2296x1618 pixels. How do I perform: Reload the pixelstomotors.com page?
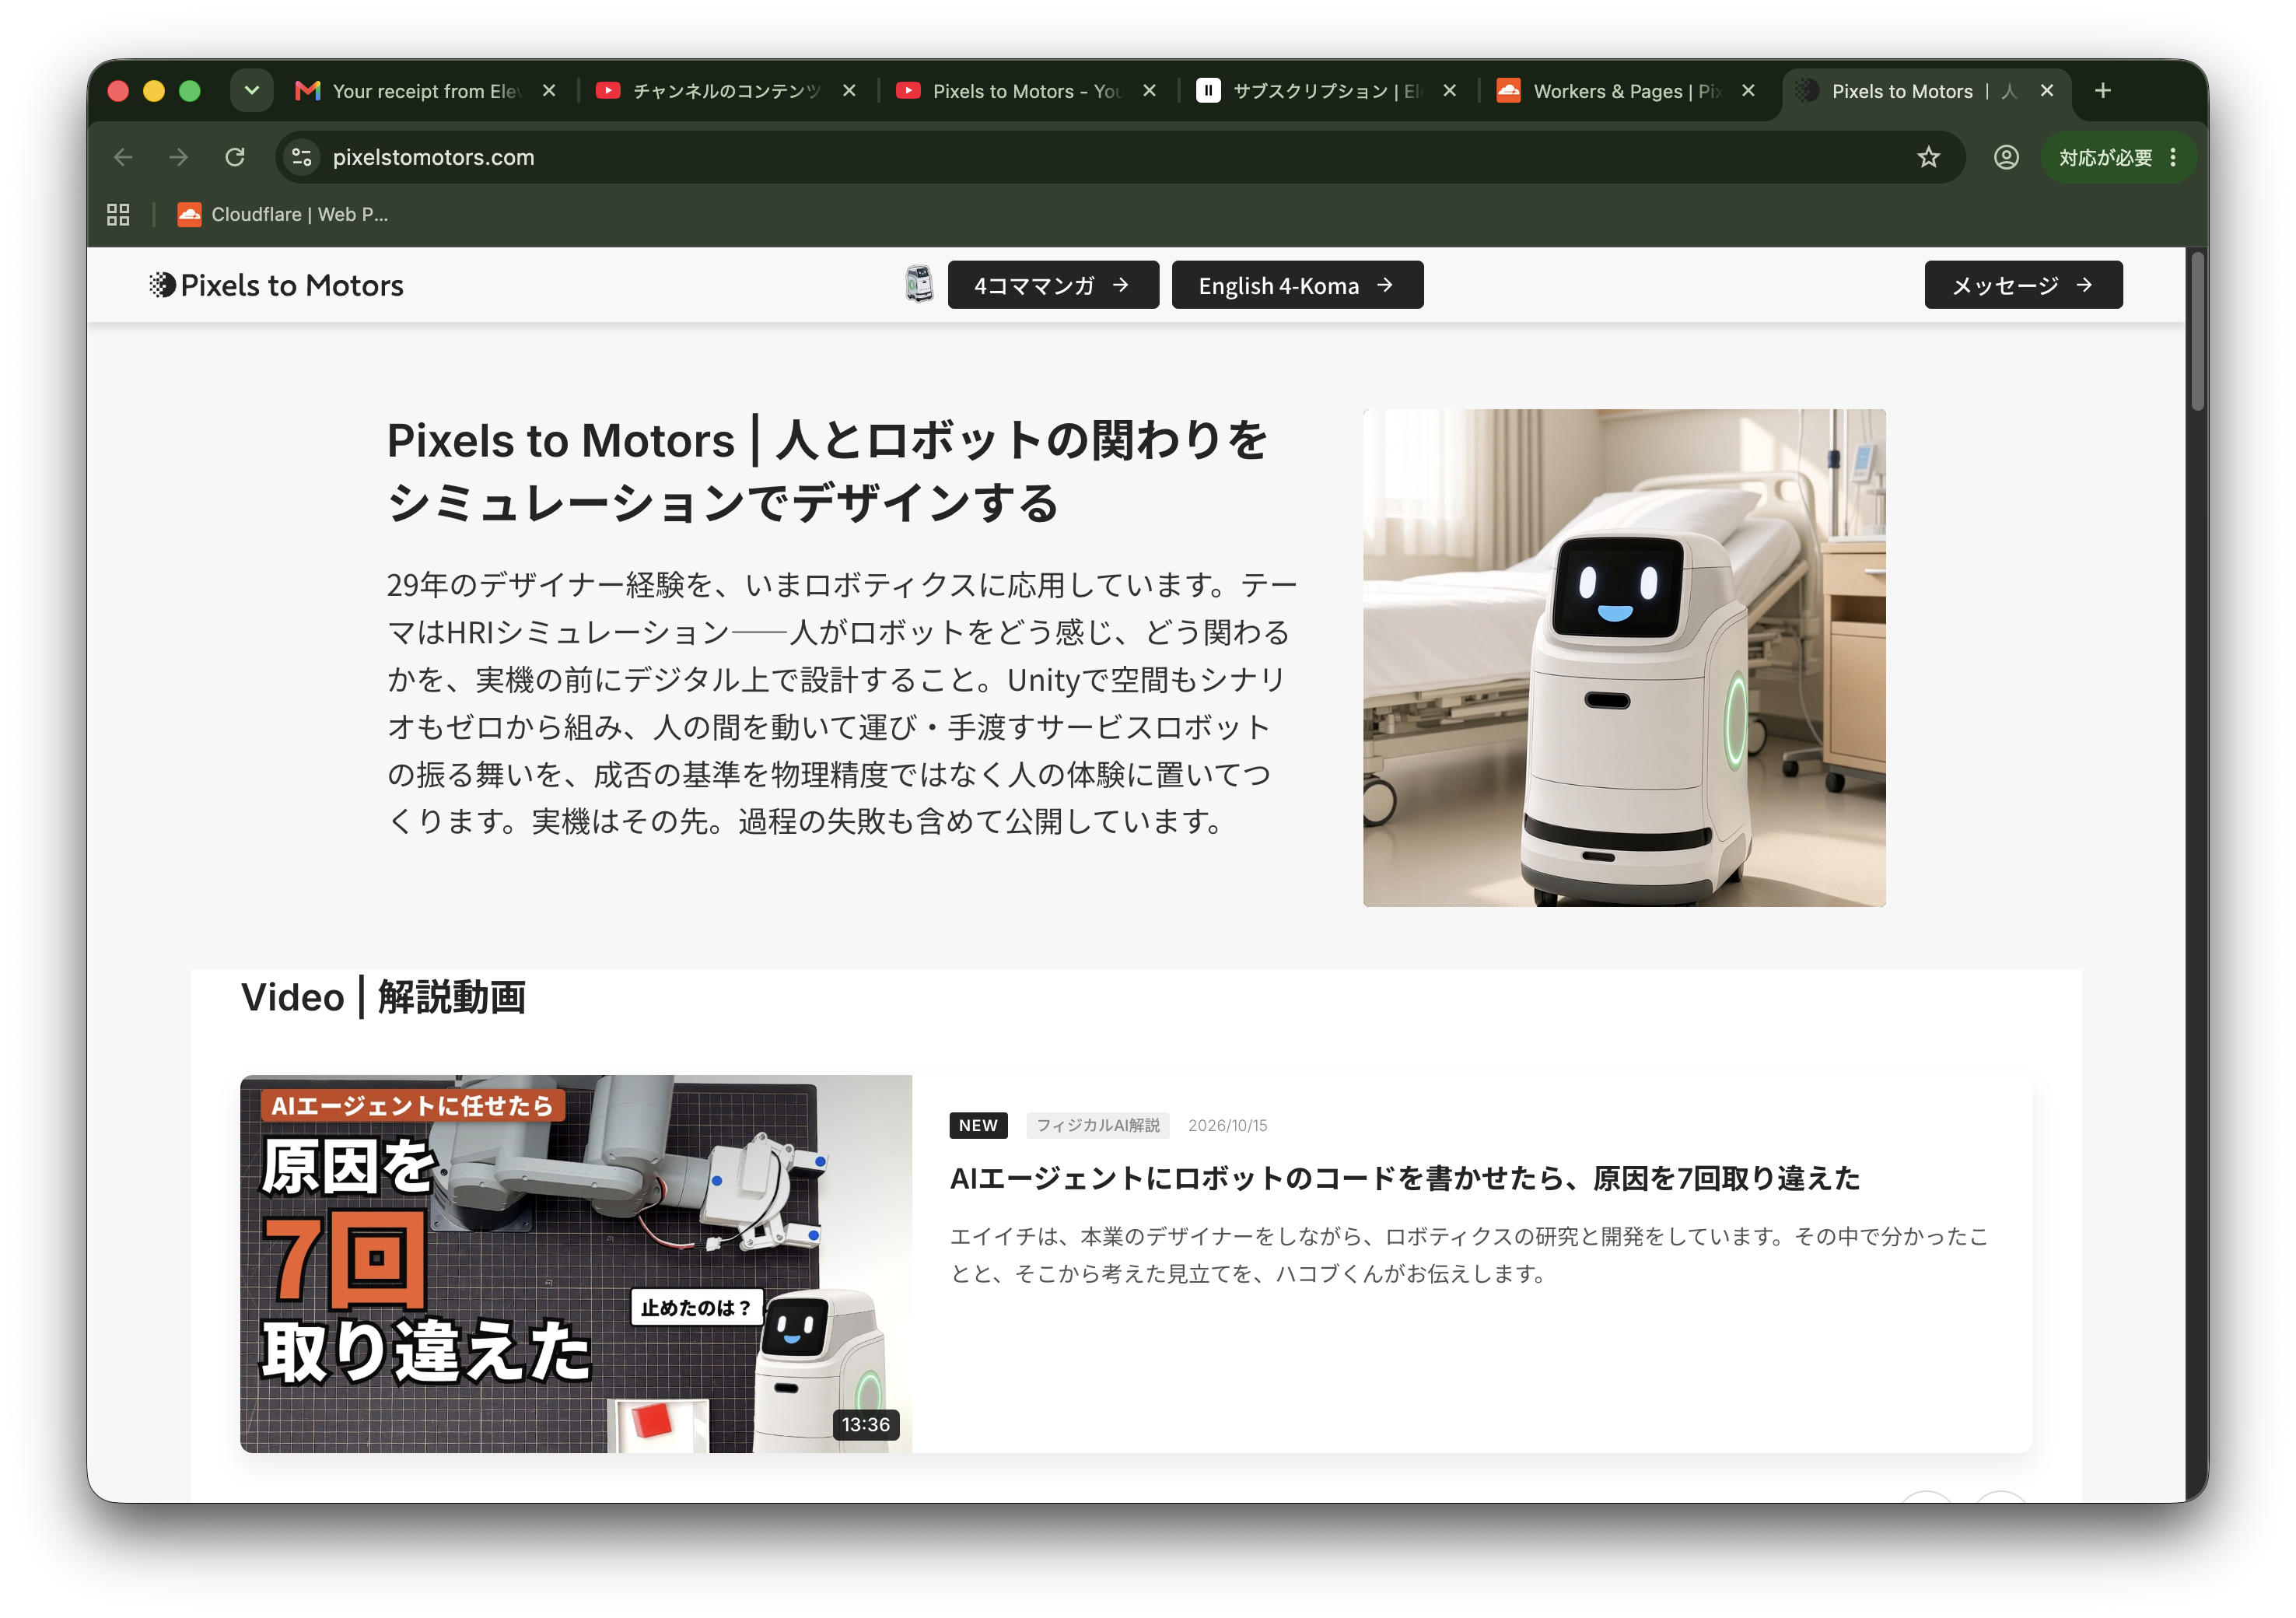(235, 157)
